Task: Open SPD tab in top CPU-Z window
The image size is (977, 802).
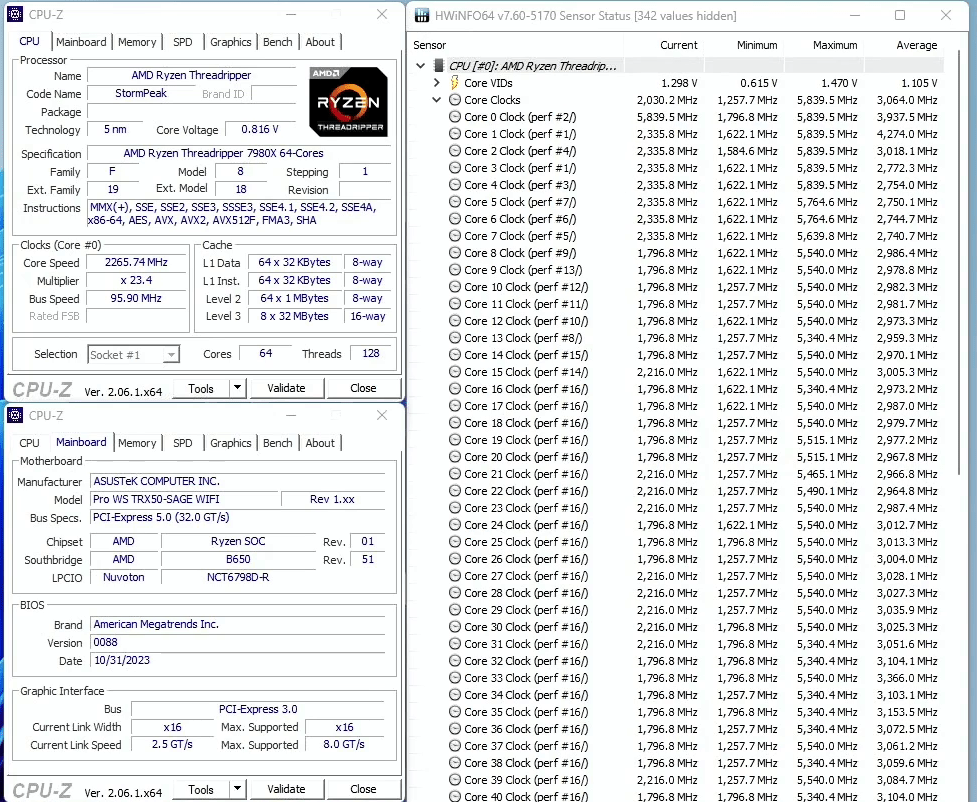Action: point(183,42)
